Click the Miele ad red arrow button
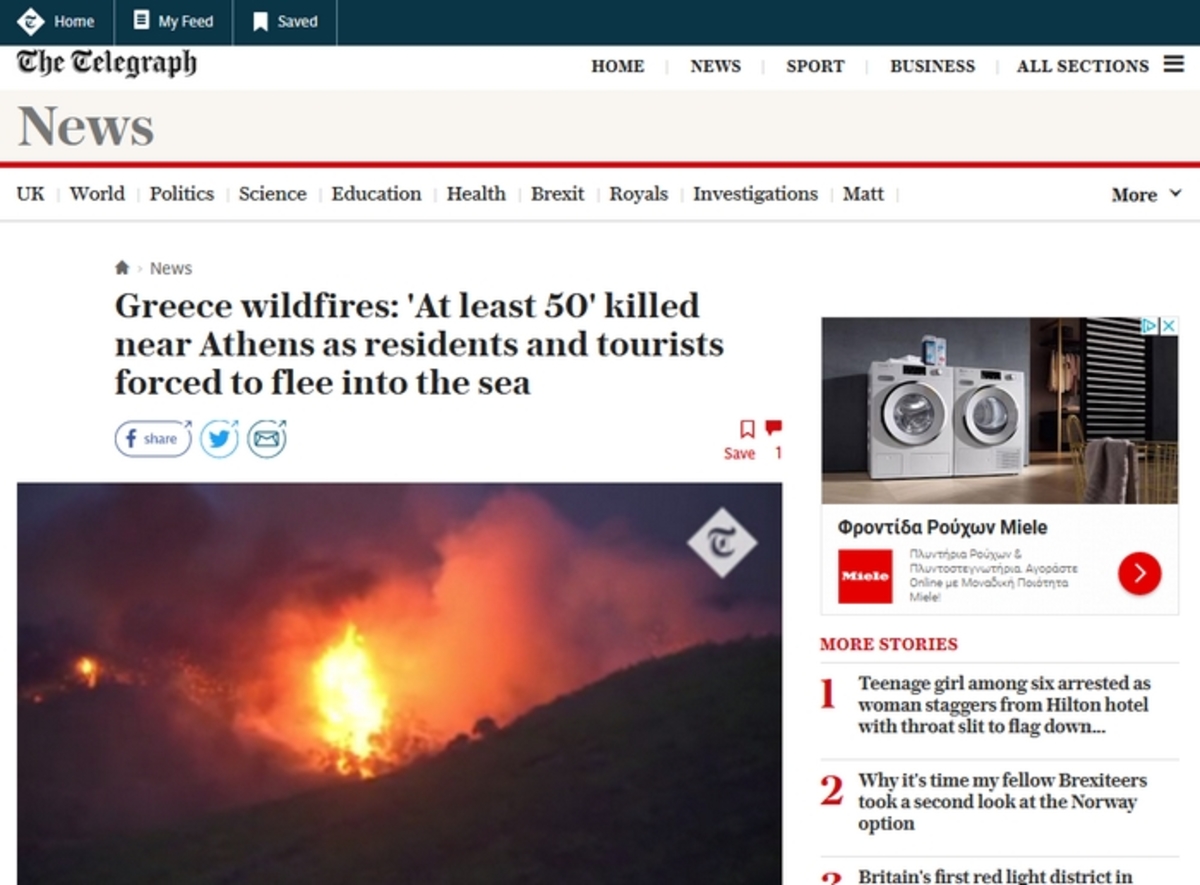1200x885 pixels. coord(1139,573)
